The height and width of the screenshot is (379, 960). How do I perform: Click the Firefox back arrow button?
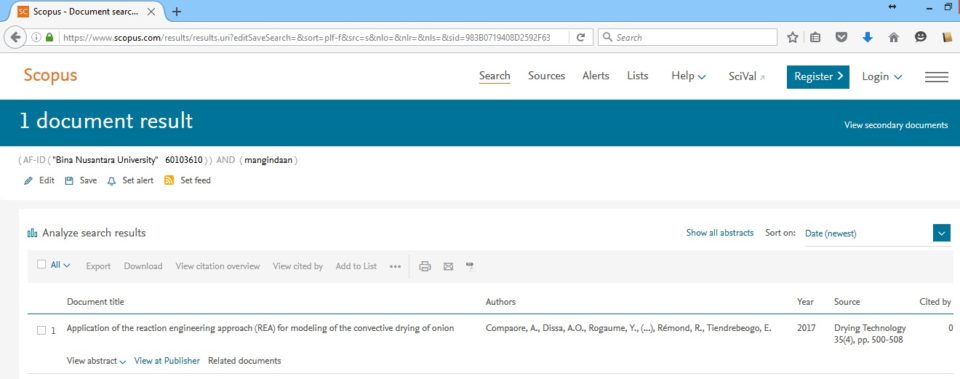point(14,37)
